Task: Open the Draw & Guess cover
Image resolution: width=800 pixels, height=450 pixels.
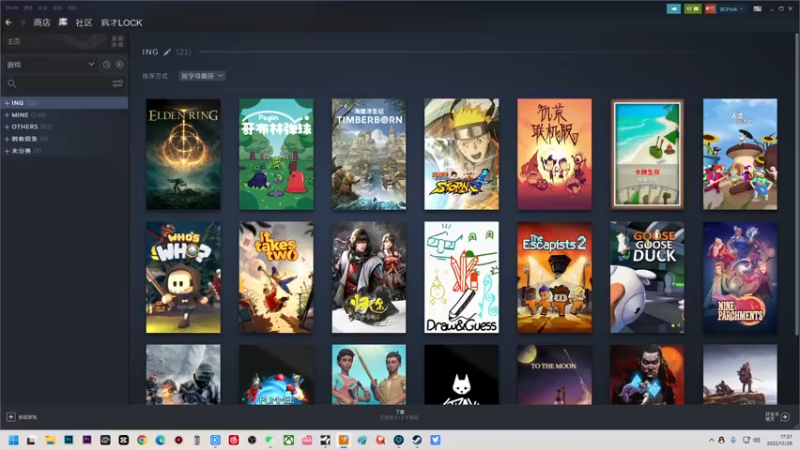Action: point(462,277)
